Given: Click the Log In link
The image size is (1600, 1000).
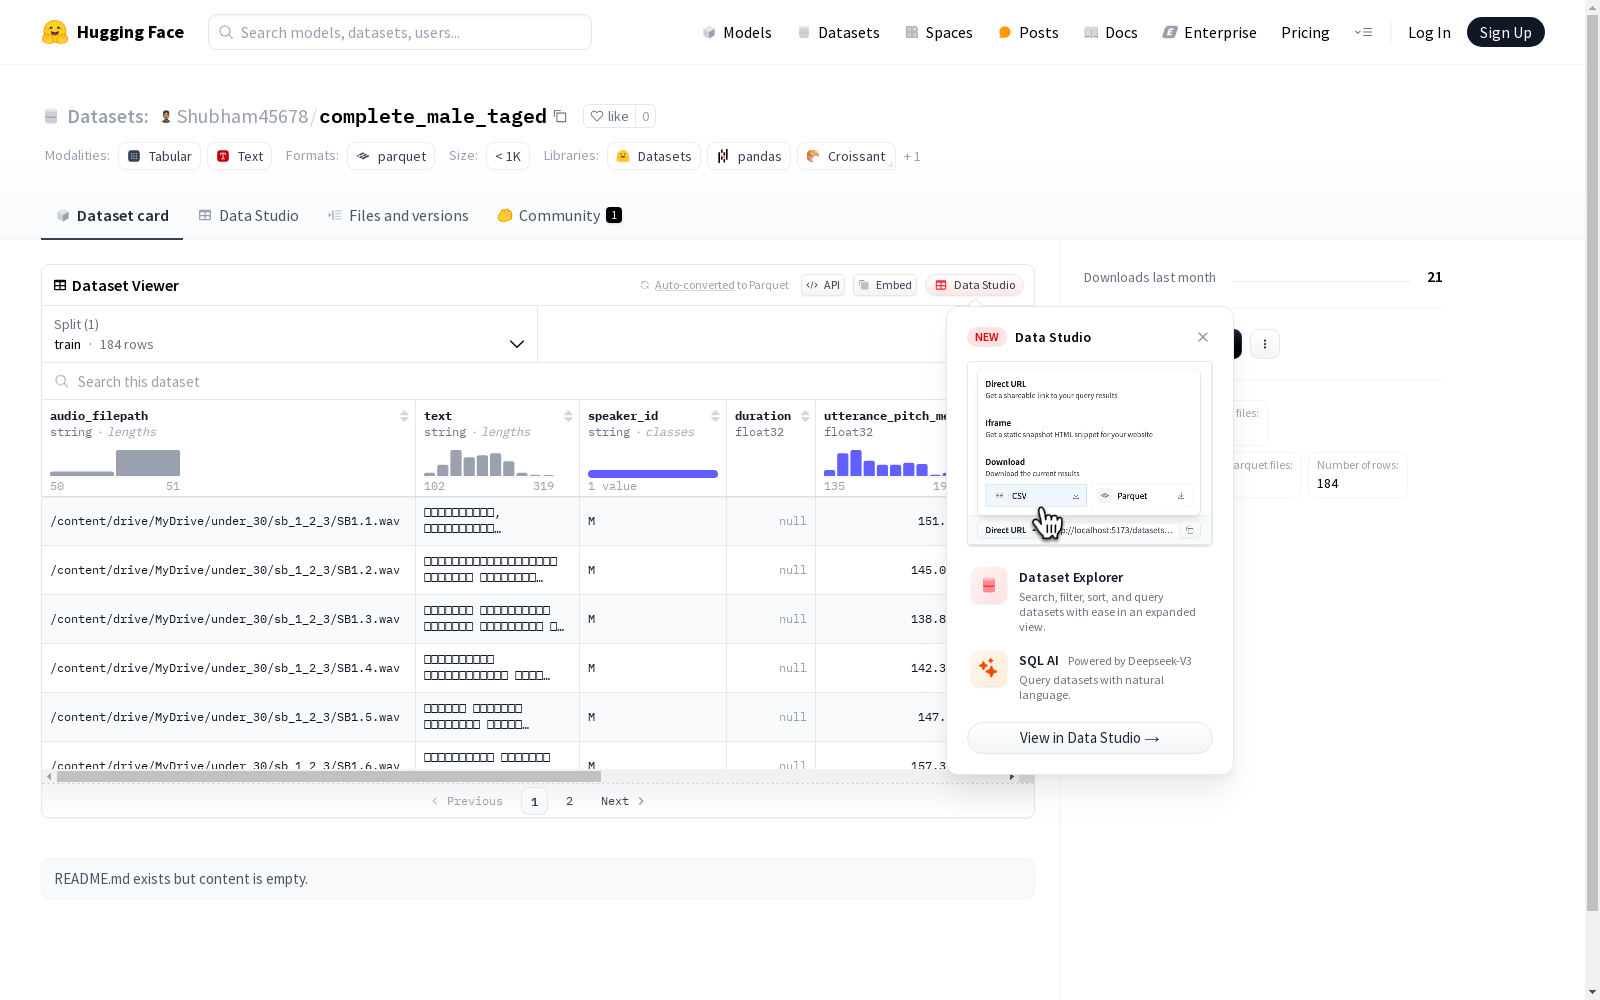Looking at the screenshot, I should pos(1429,32).
